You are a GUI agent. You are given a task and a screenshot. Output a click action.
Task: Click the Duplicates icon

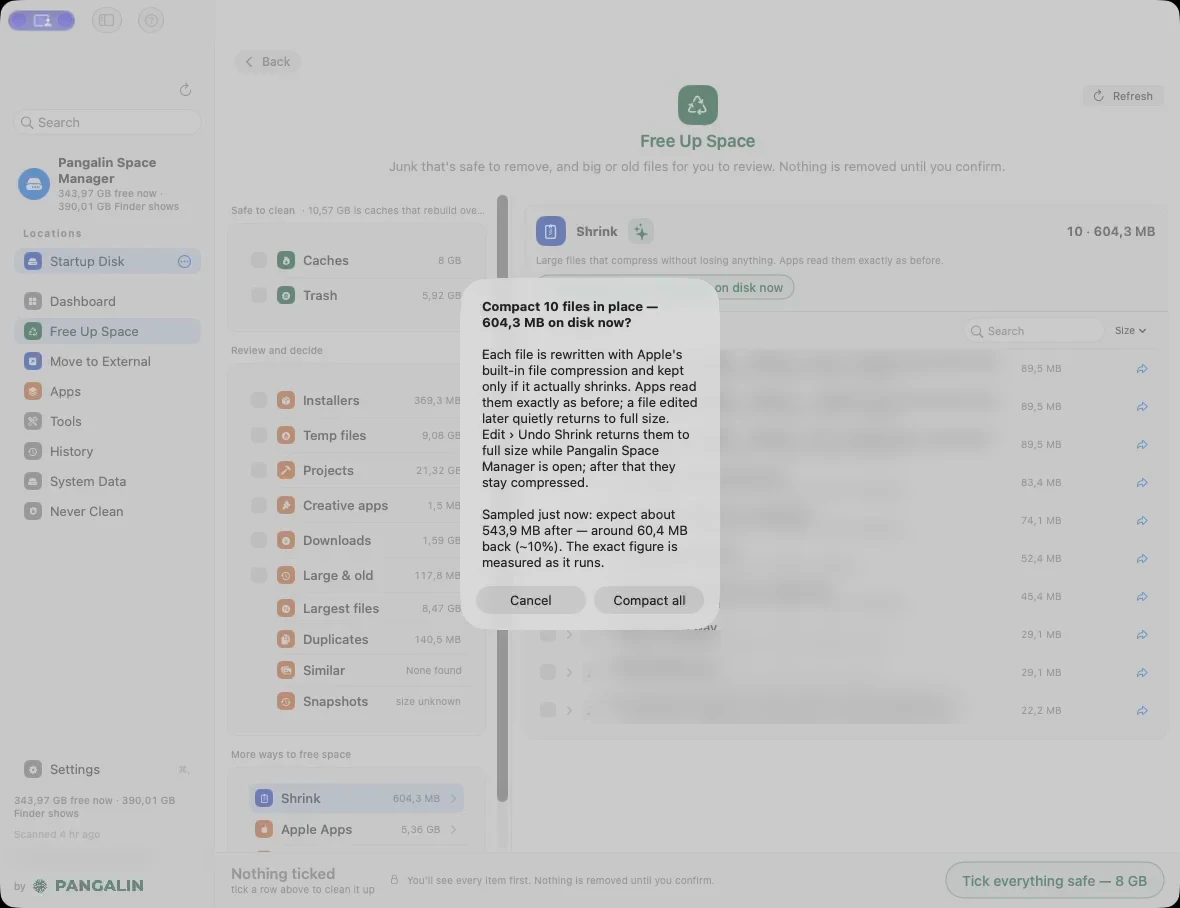point(286,639)
